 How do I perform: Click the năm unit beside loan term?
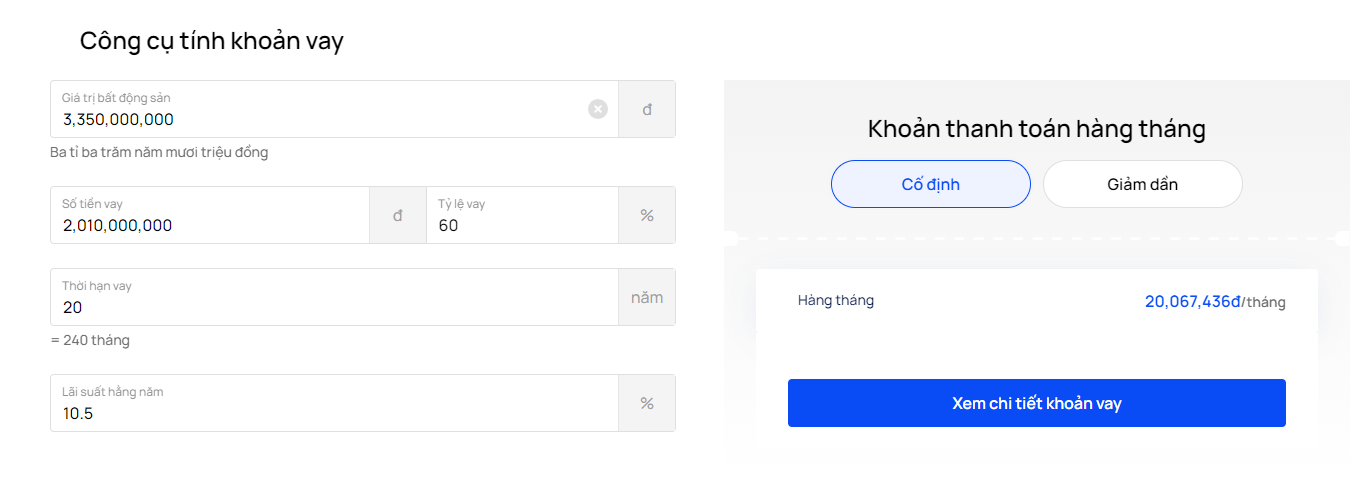tap(647, 297)
